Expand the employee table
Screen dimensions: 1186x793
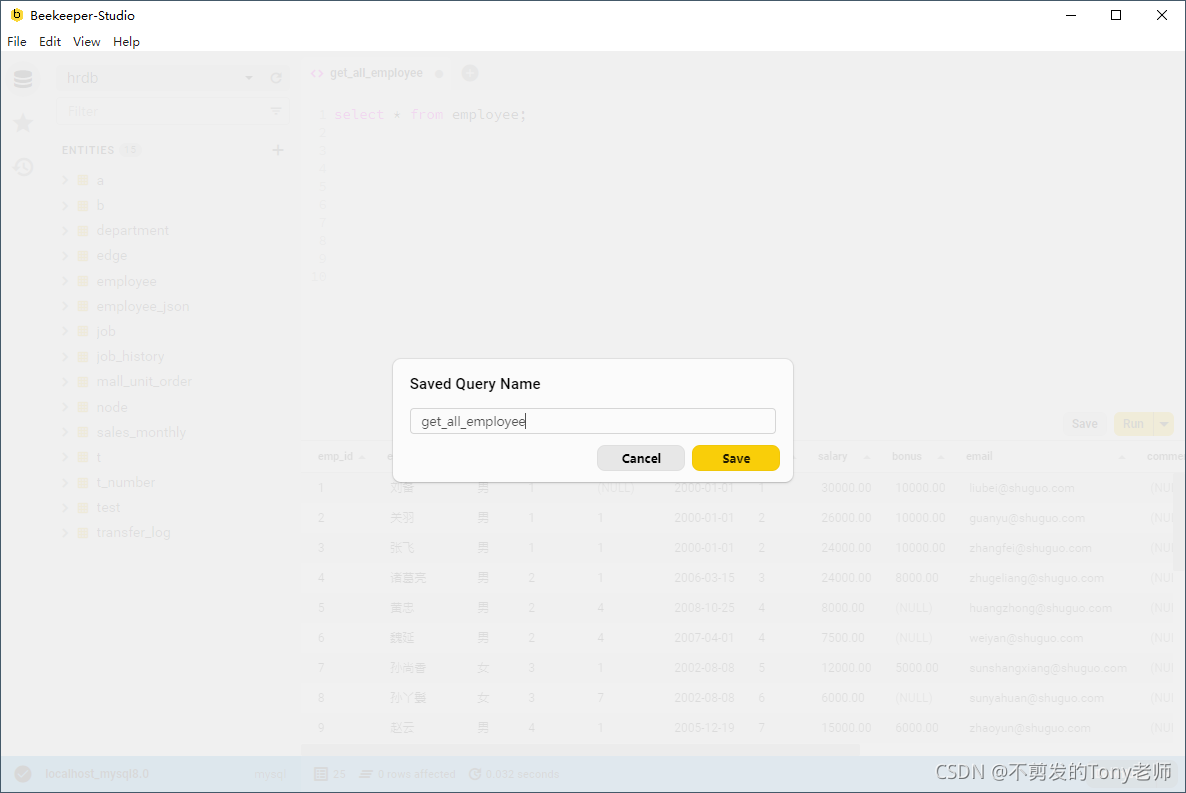click(65, 281)
